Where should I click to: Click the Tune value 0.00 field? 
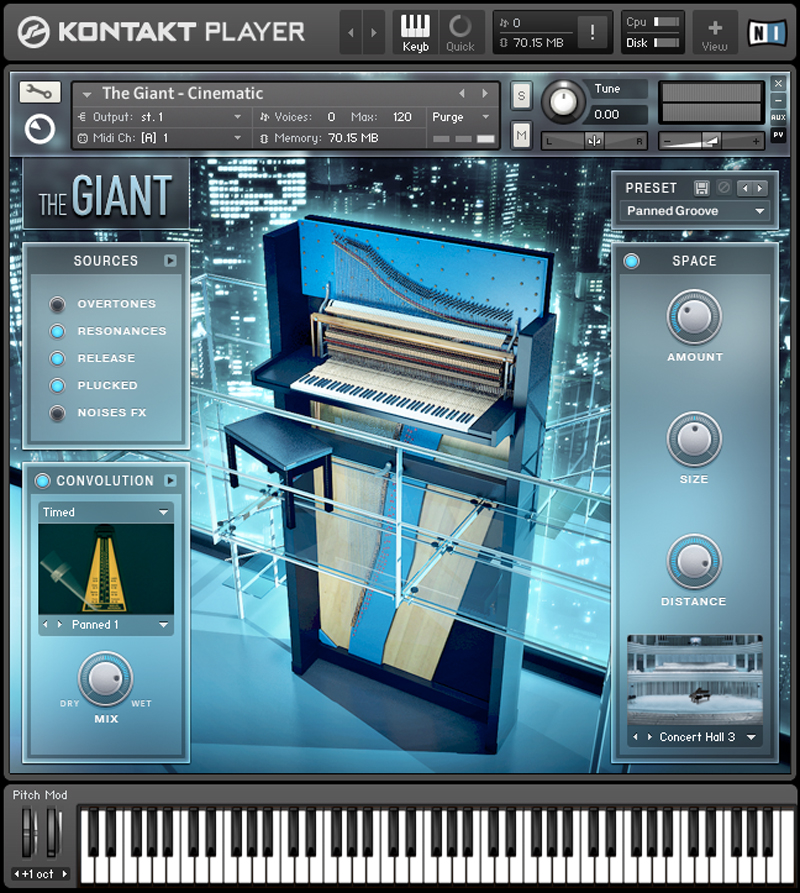pos(618,114)
